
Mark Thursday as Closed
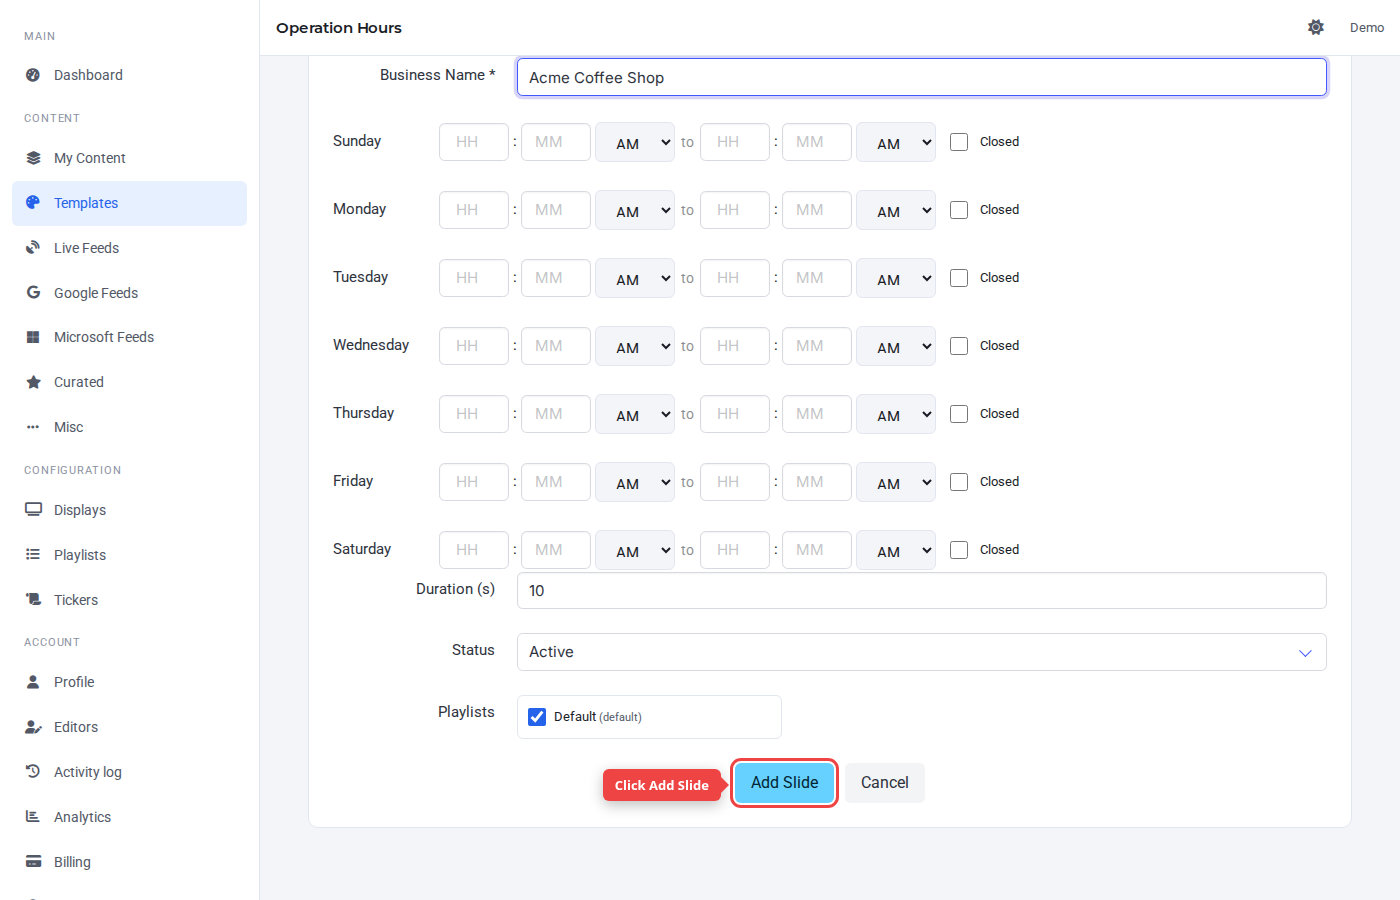[x=959, y=414]
